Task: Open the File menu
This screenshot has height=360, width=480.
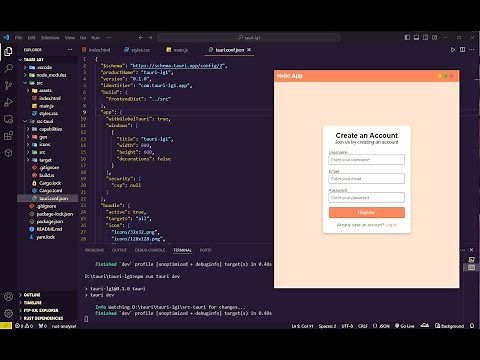Action: (18, 38)
